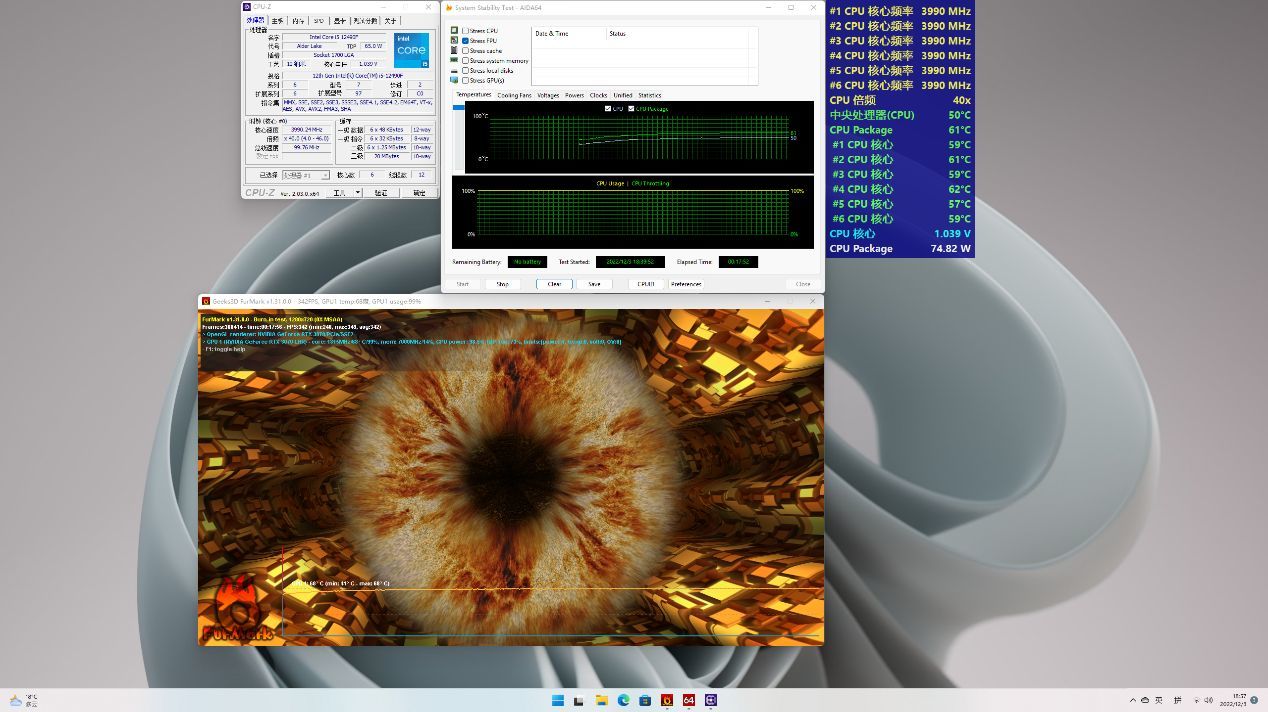Uncheck the Stress FPU option
The height and width of the screenshot is (712, 1268).
point(465,41)
